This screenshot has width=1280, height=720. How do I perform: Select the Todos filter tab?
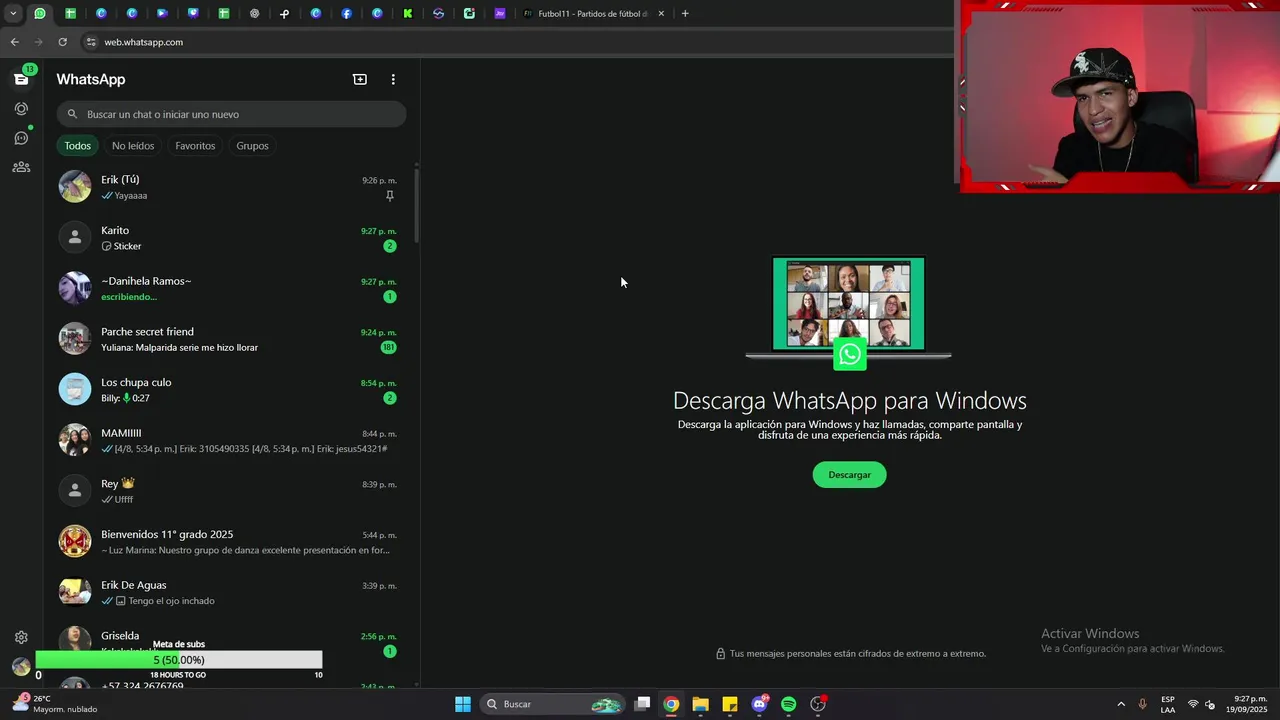coord(78,146)
